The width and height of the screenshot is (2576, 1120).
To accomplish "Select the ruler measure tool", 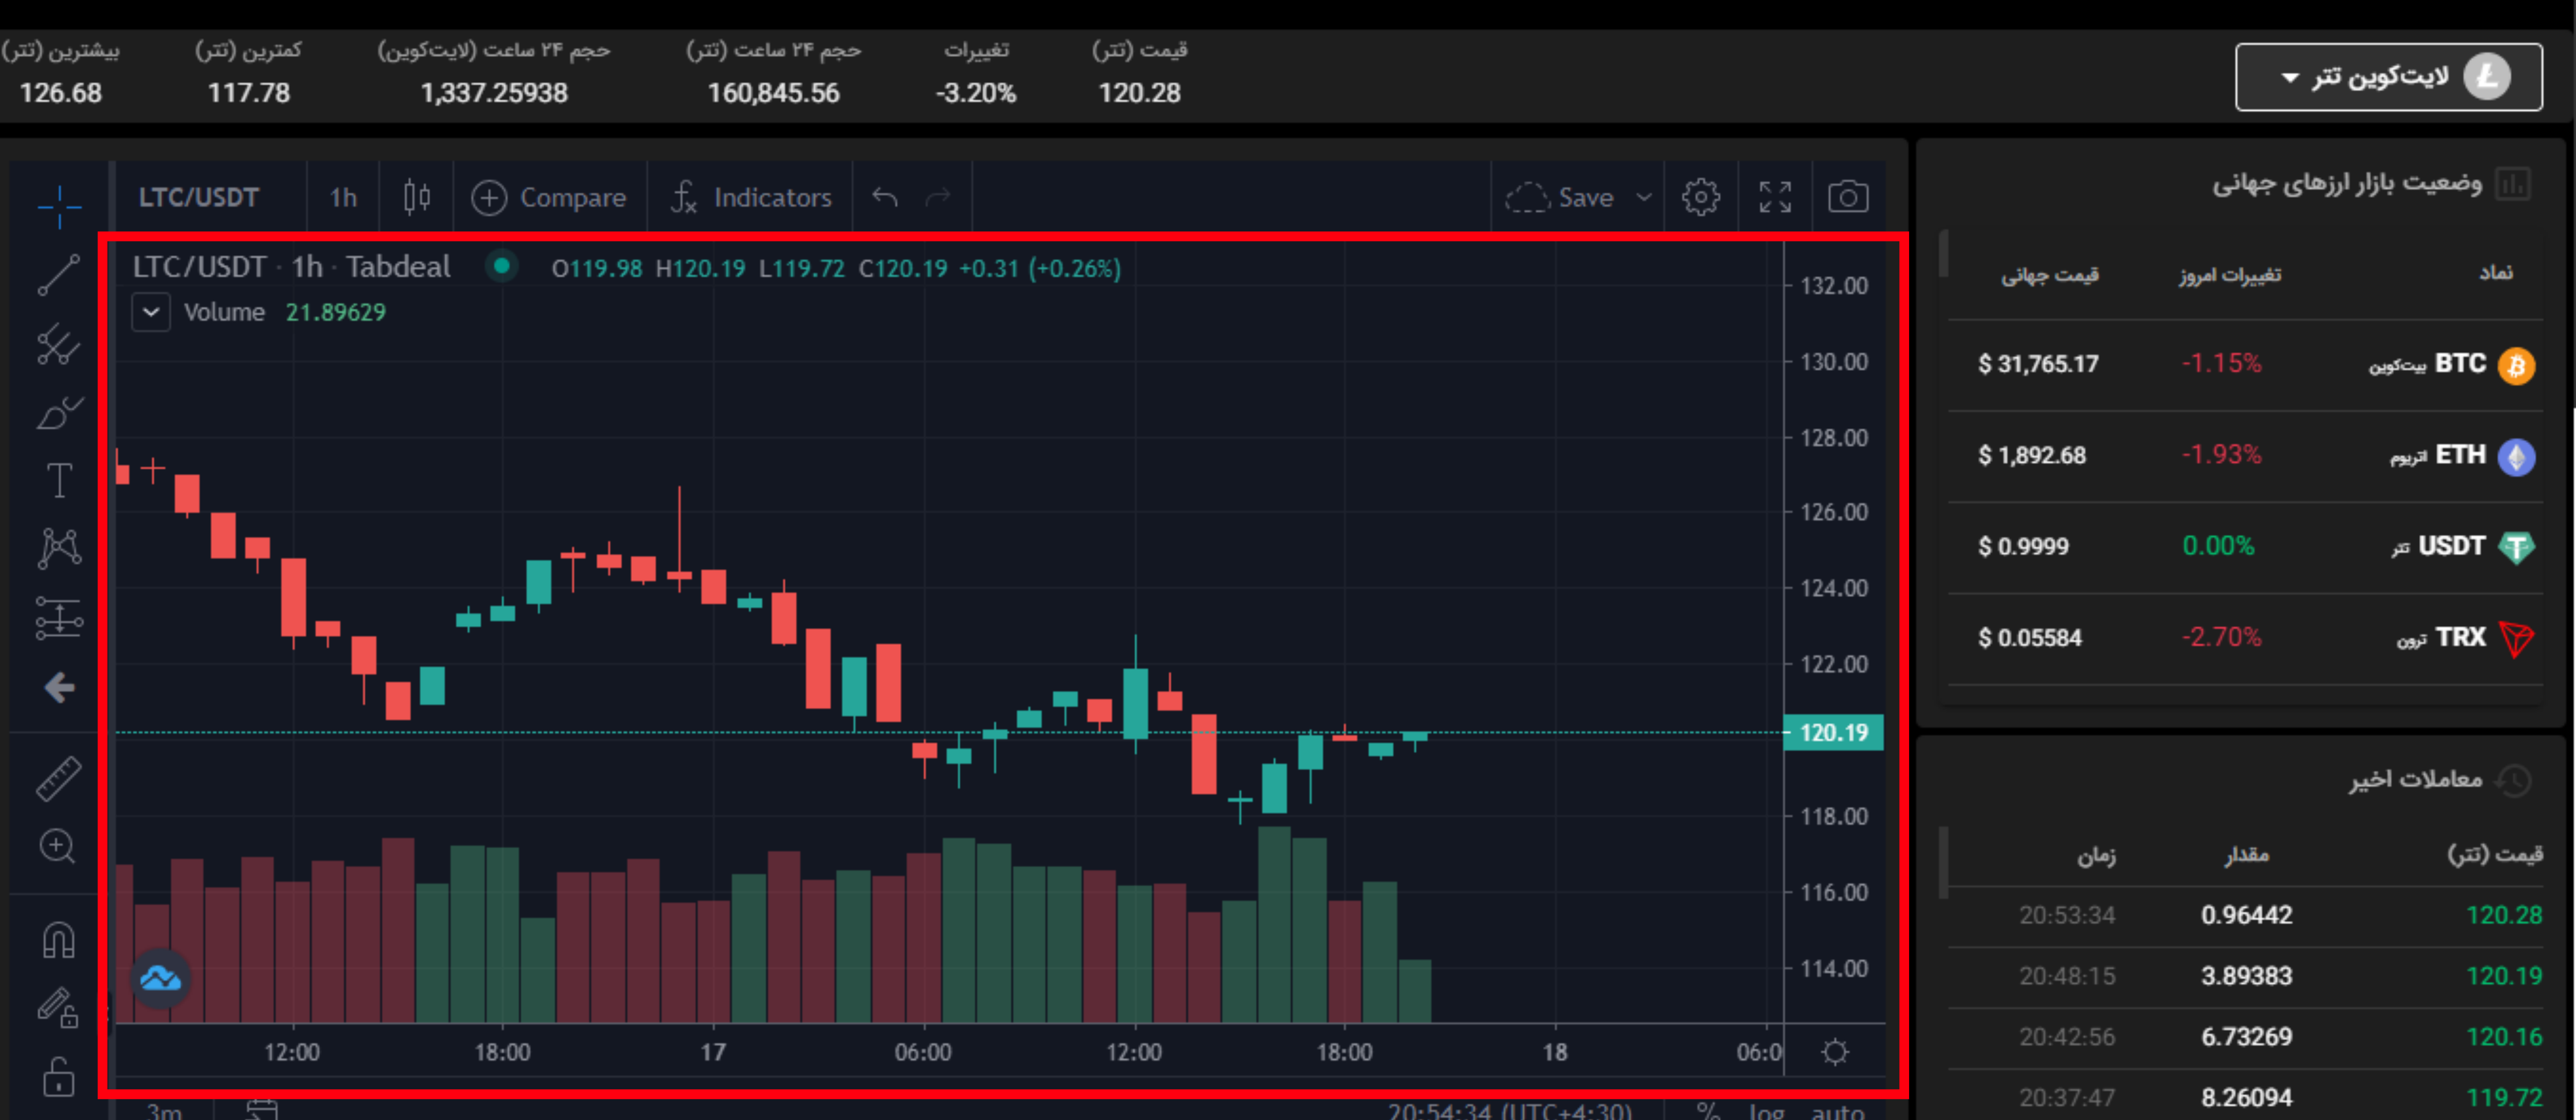I will 59,779.
